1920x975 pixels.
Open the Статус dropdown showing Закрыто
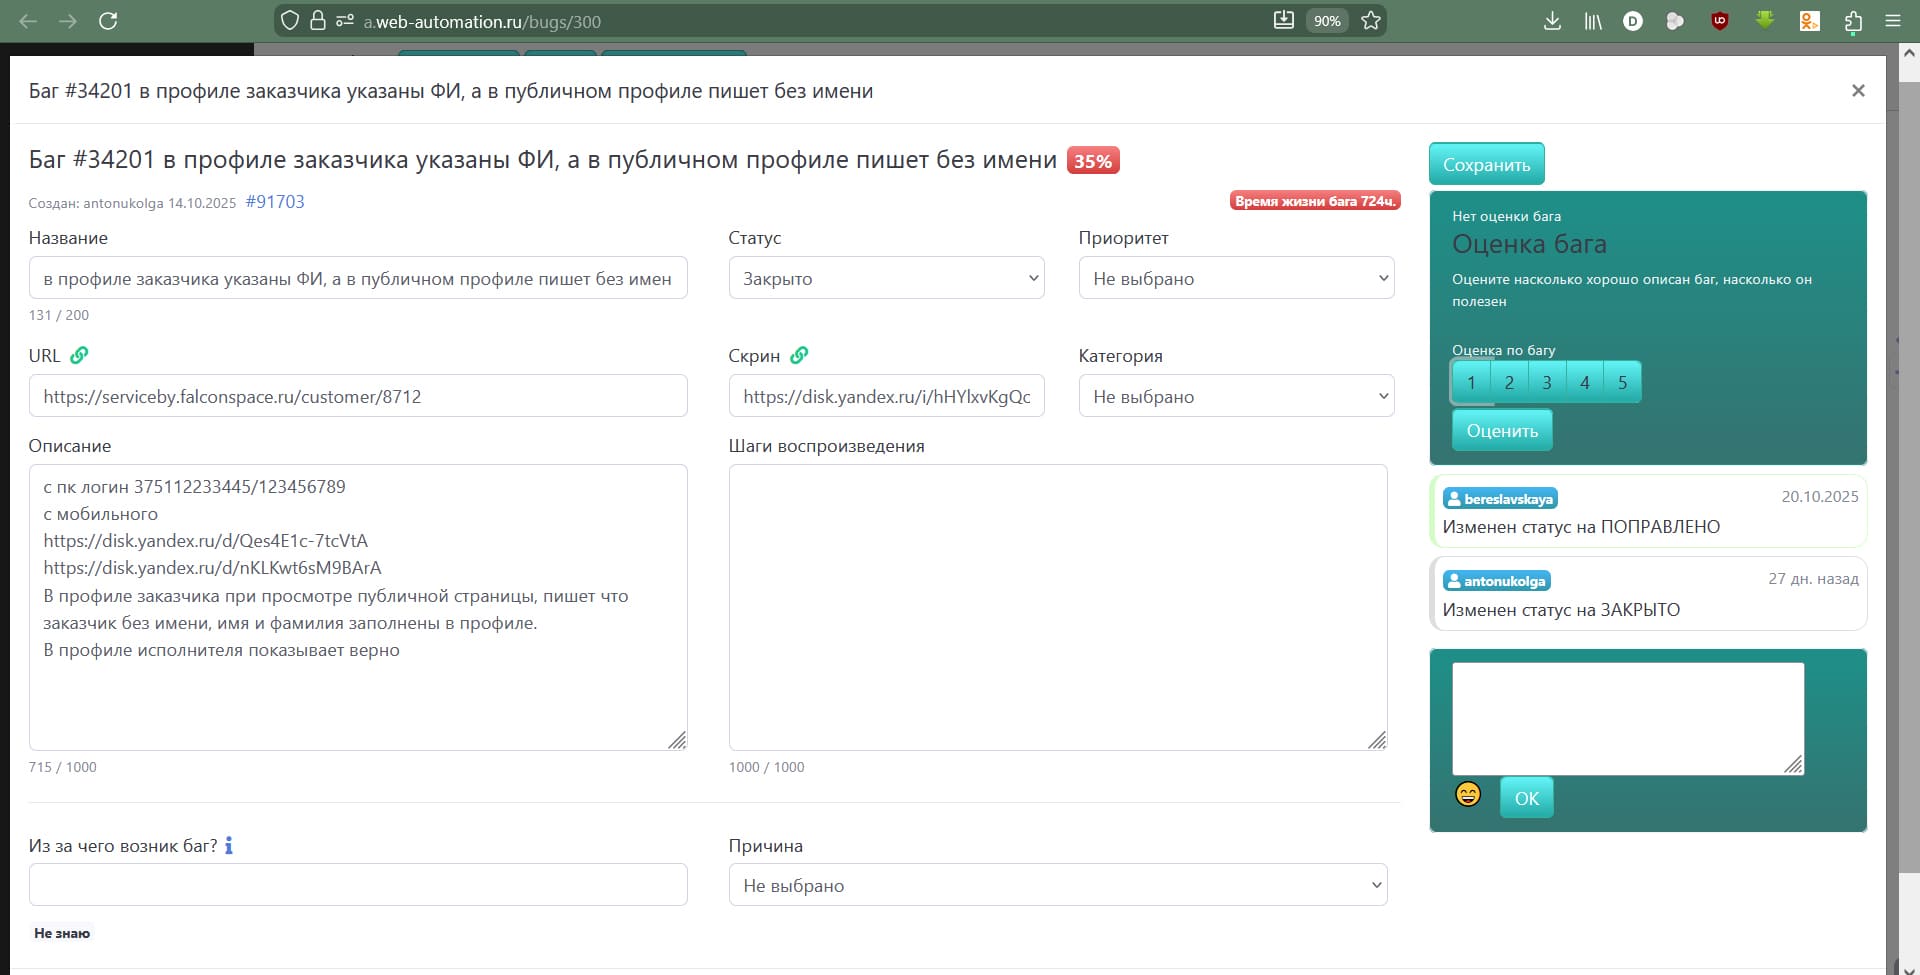click(x=886, y=278)
